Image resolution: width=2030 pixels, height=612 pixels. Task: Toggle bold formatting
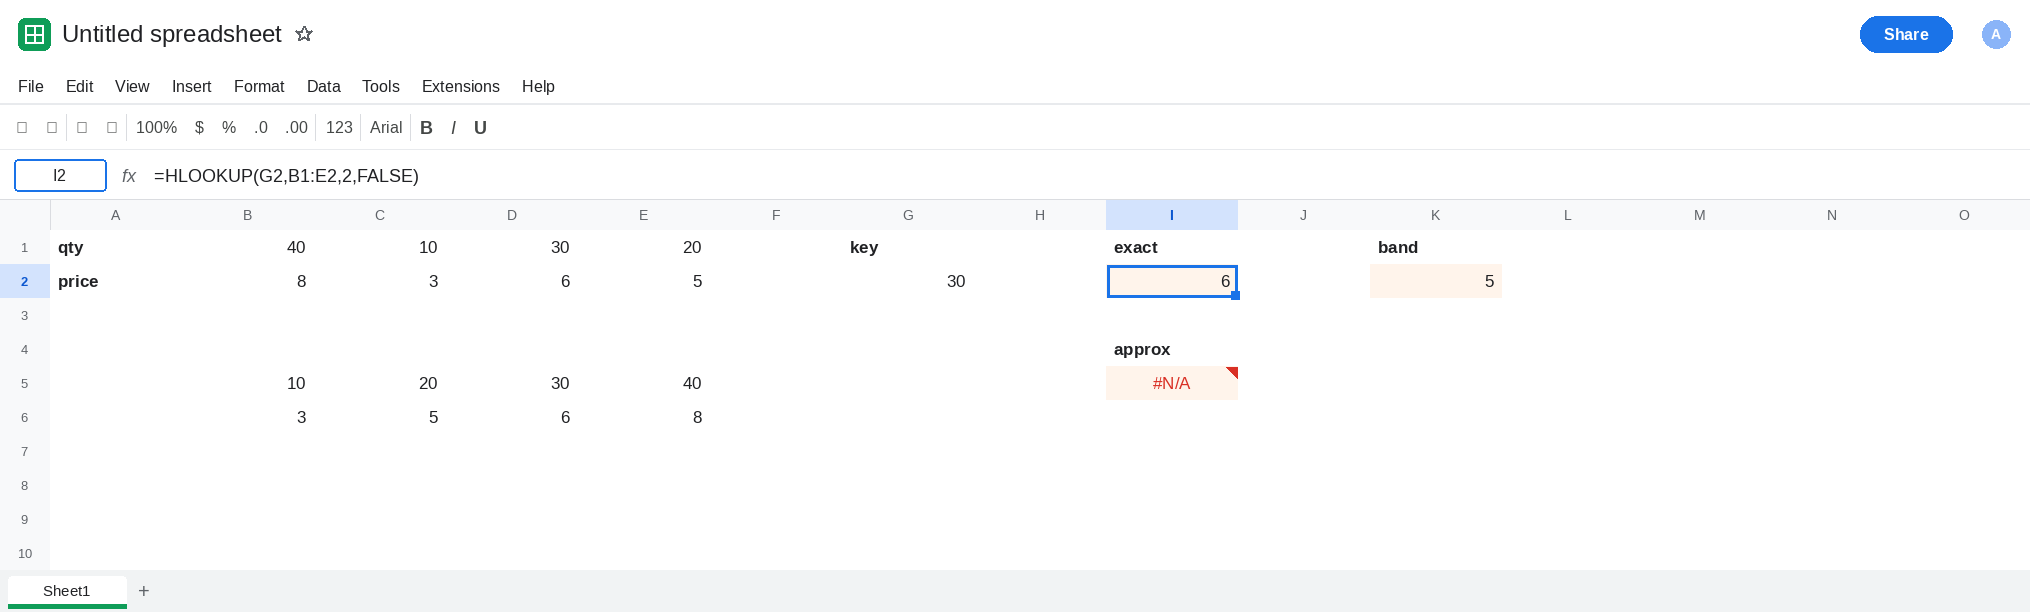(x=426, y=128)
